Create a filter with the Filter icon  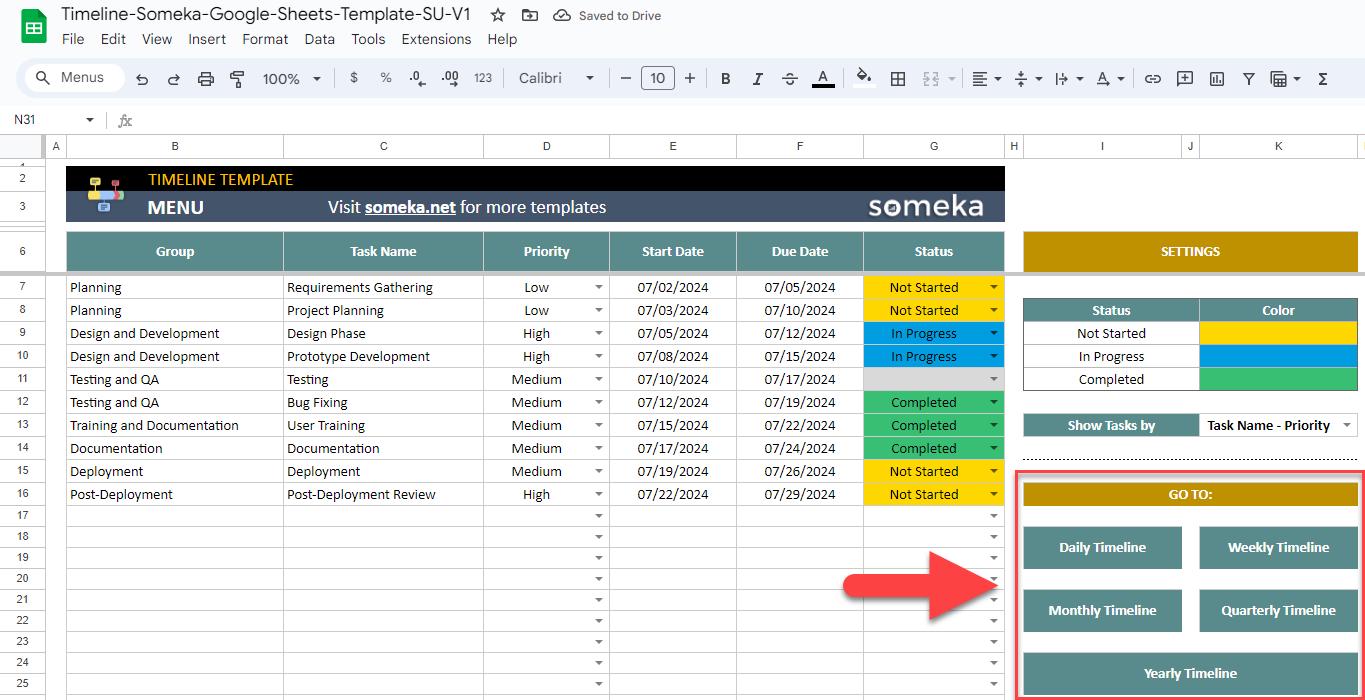1248,77
